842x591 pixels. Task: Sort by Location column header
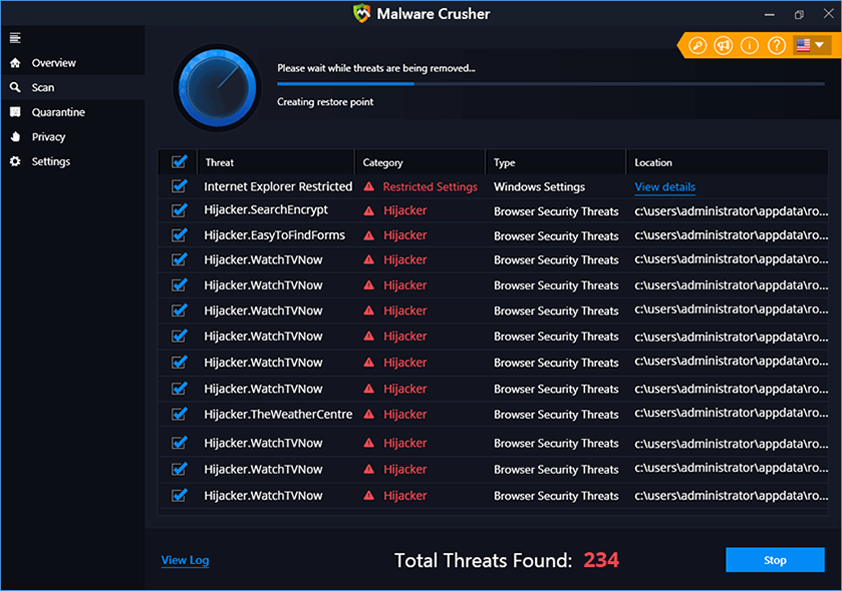click(x=727, y=162)
